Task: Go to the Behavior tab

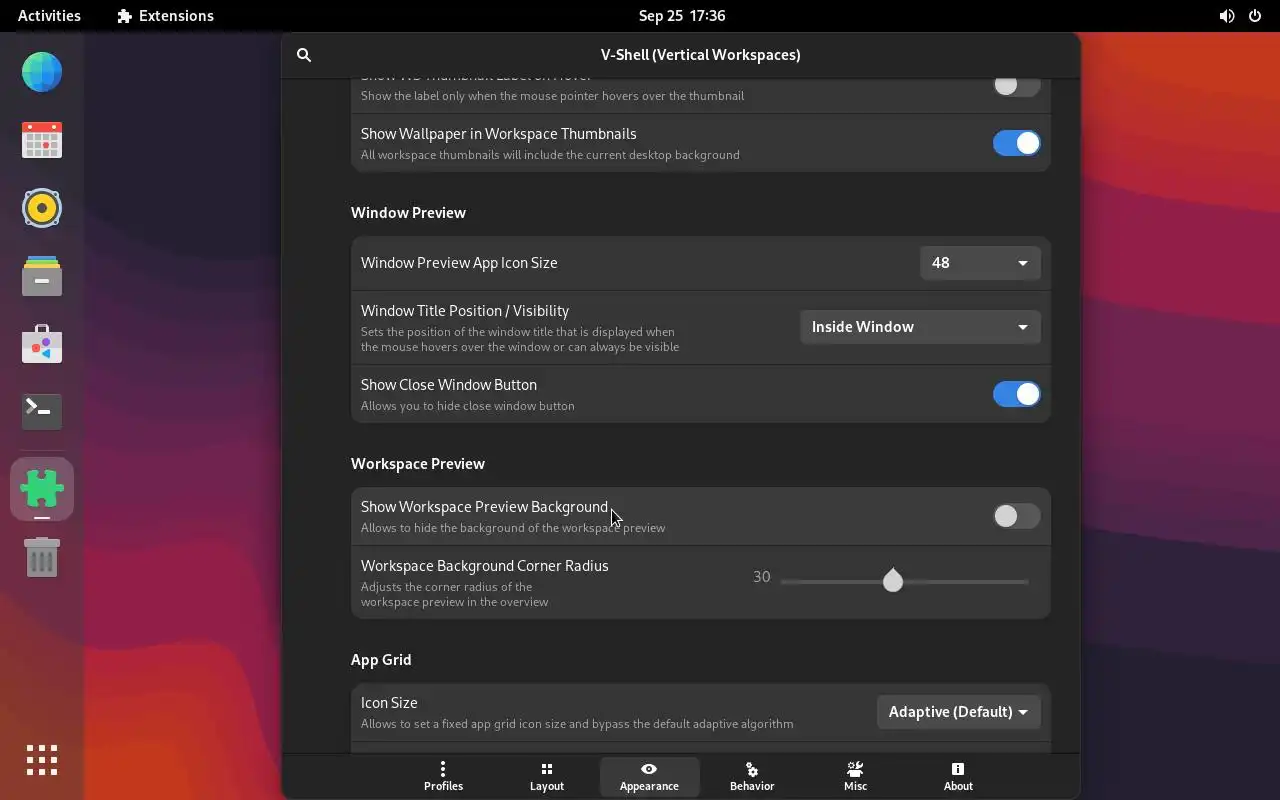Action: (x=752, y=776)
